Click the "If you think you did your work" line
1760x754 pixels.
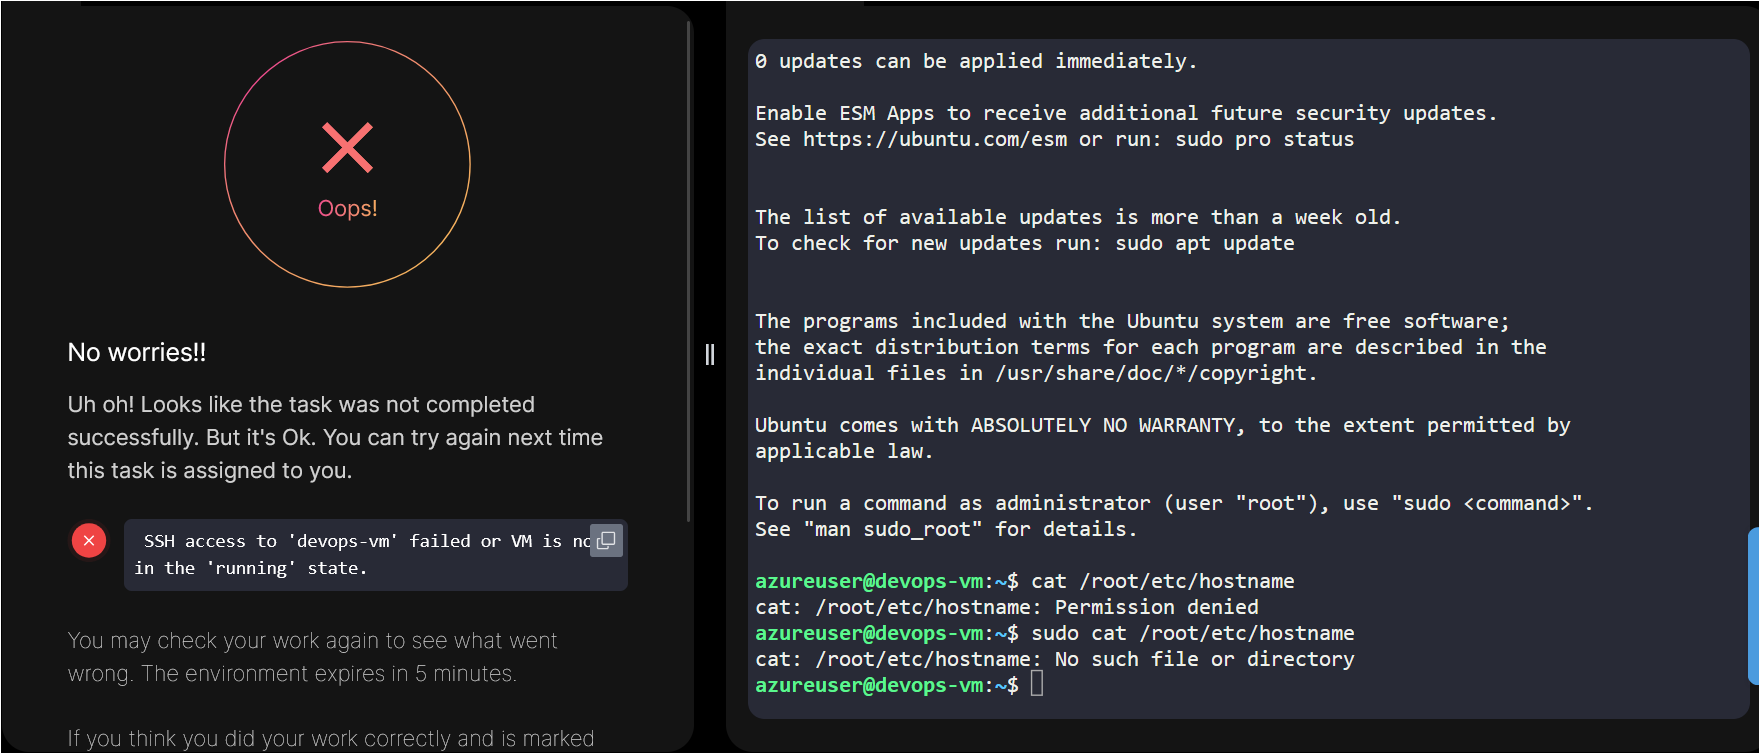click(331, 738)
